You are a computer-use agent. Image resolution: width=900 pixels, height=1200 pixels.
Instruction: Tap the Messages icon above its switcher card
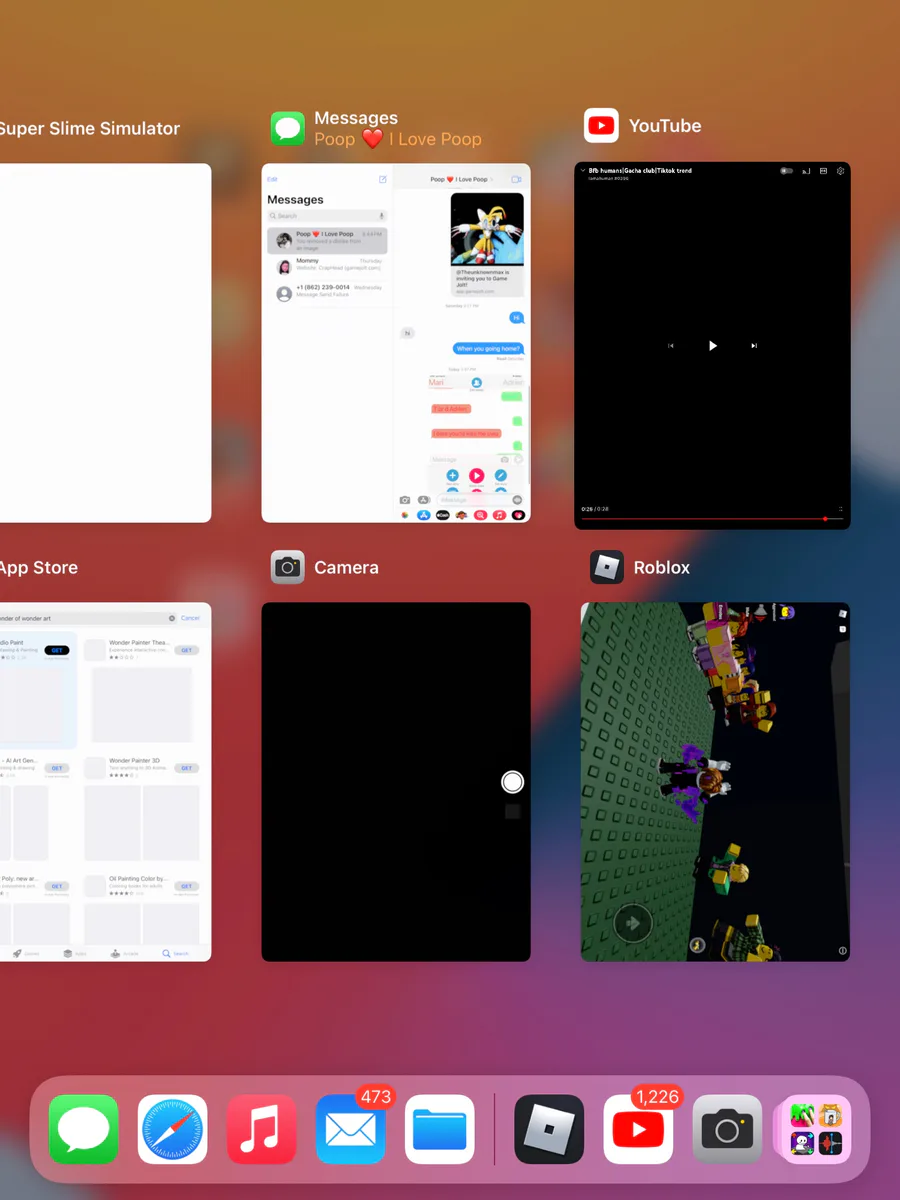pyautogui.click(x=288, y=128)
